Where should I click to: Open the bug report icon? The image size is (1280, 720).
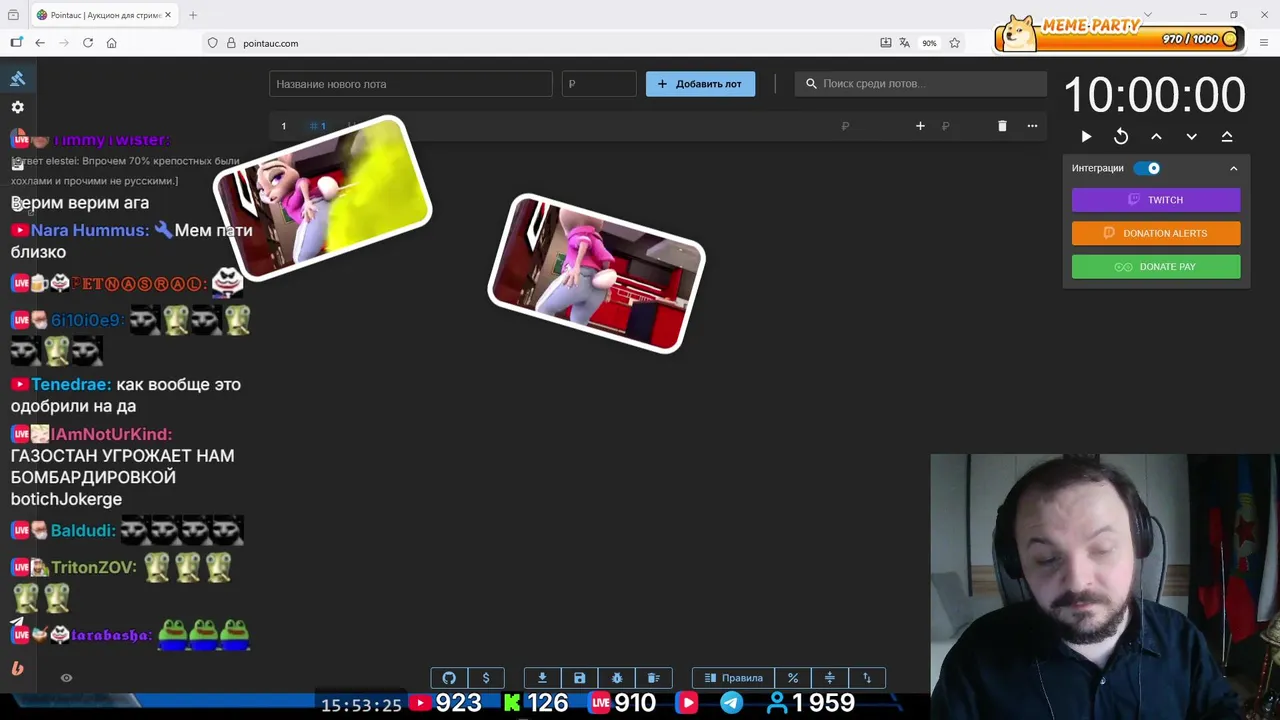[616, 678]
